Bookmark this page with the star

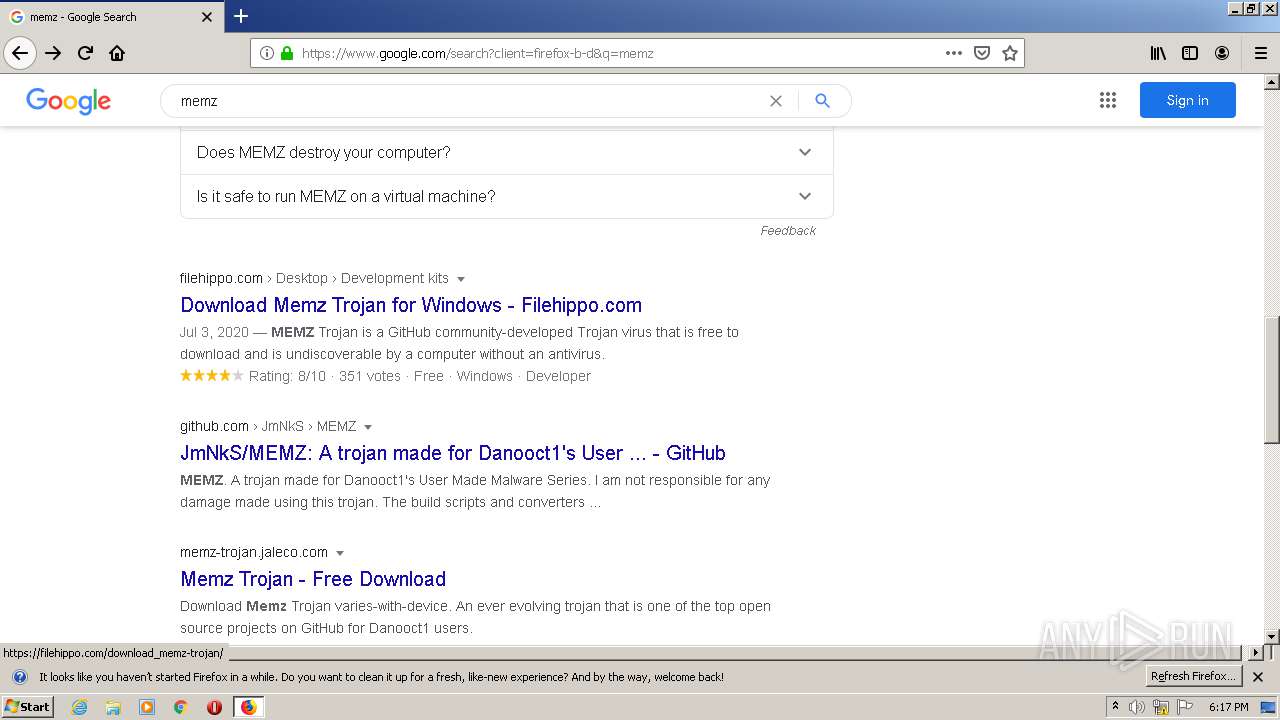tap(1010, 53)
